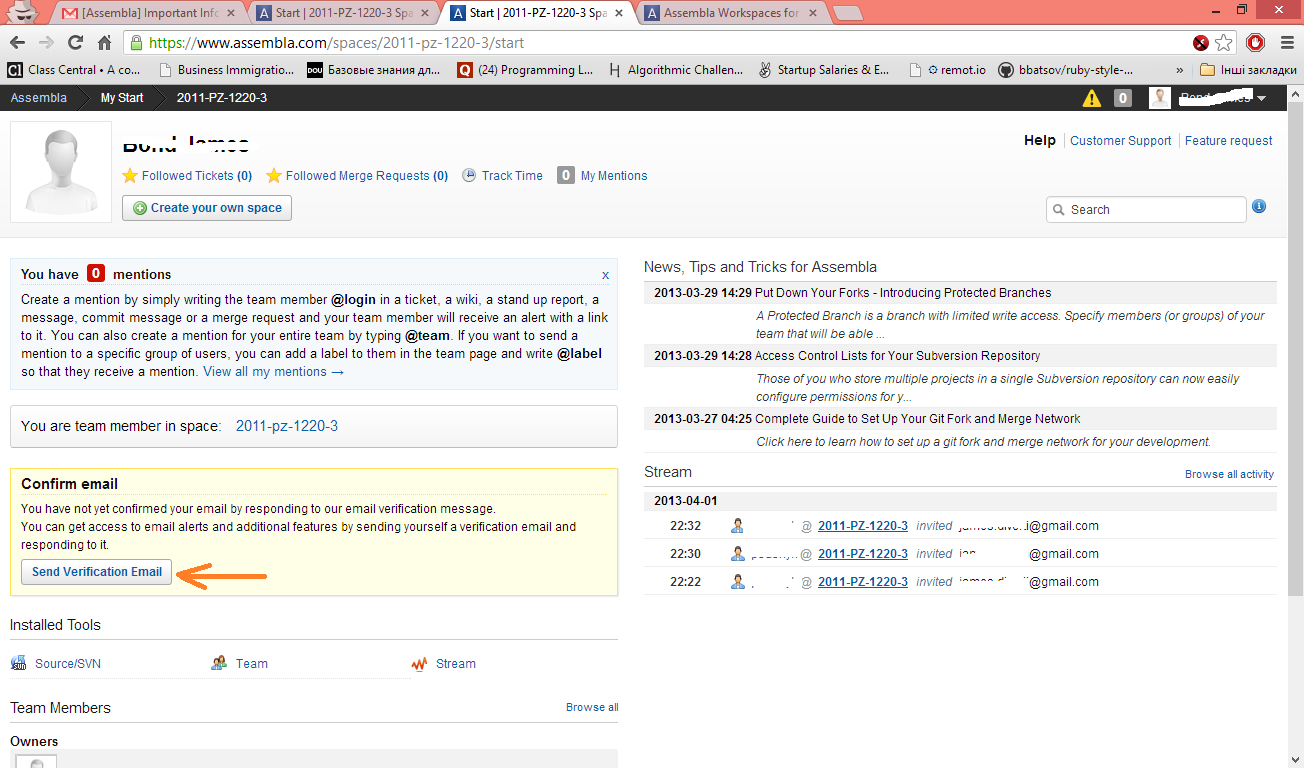Click the Team tool icon

(x=219, y=663)
